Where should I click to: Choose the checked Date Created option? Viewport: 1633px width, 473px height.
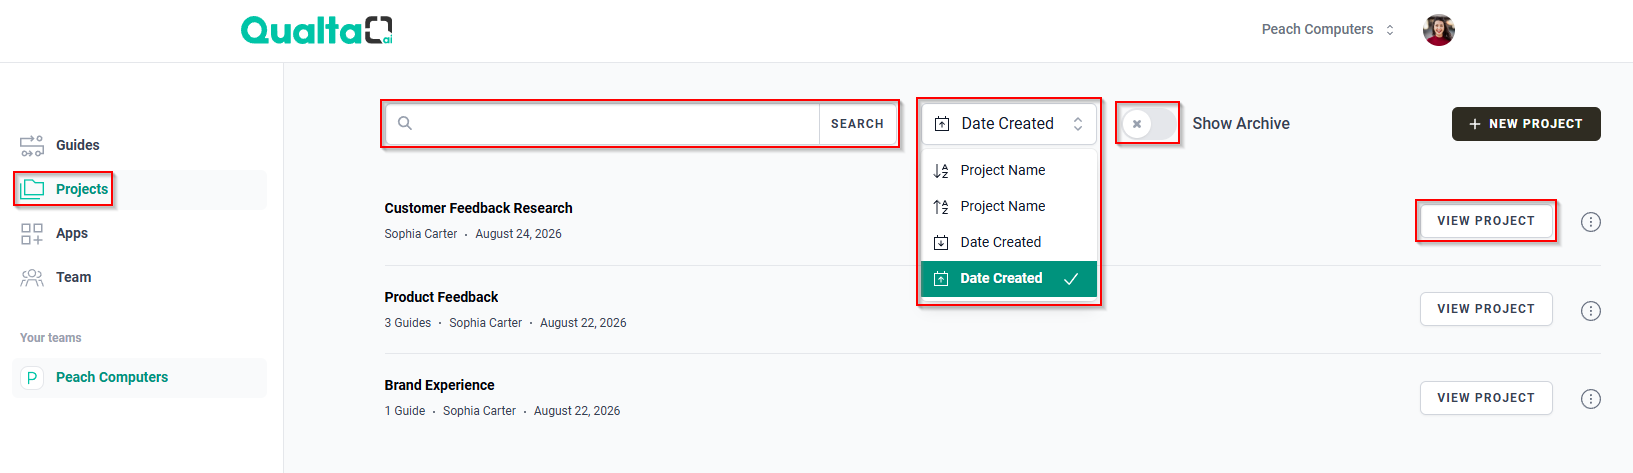(1009, 279)
